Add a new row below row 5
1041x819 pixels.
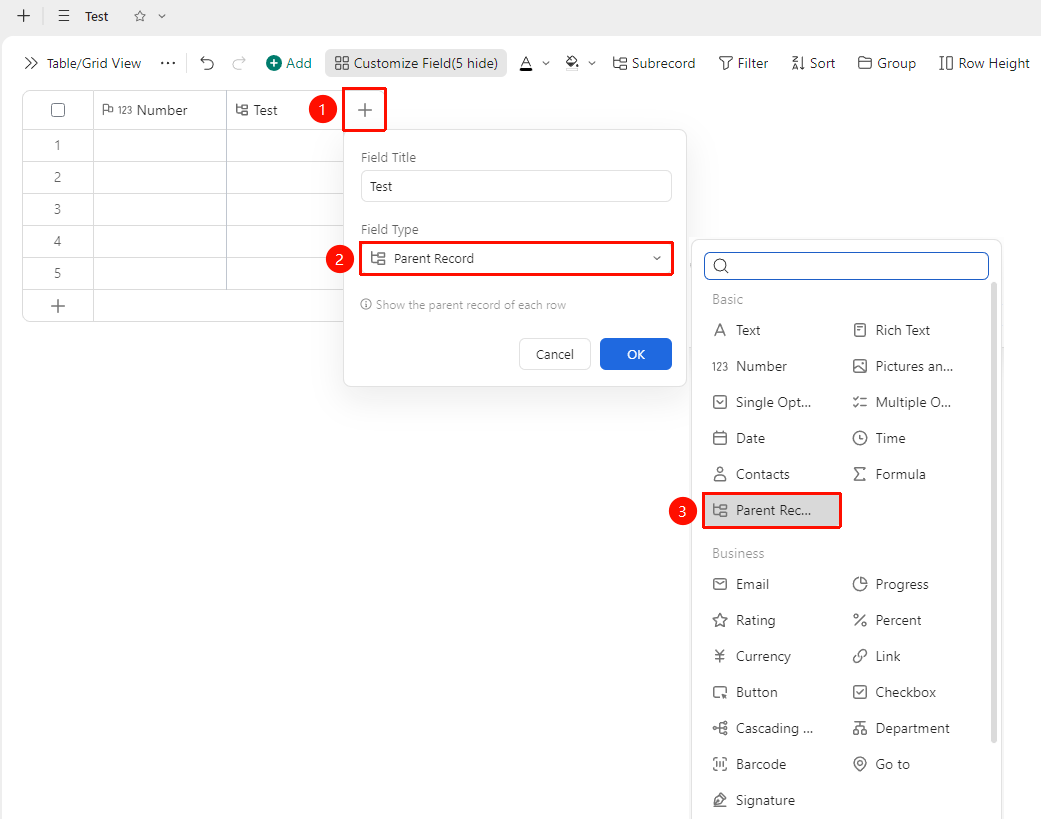(x=58, y=306)
